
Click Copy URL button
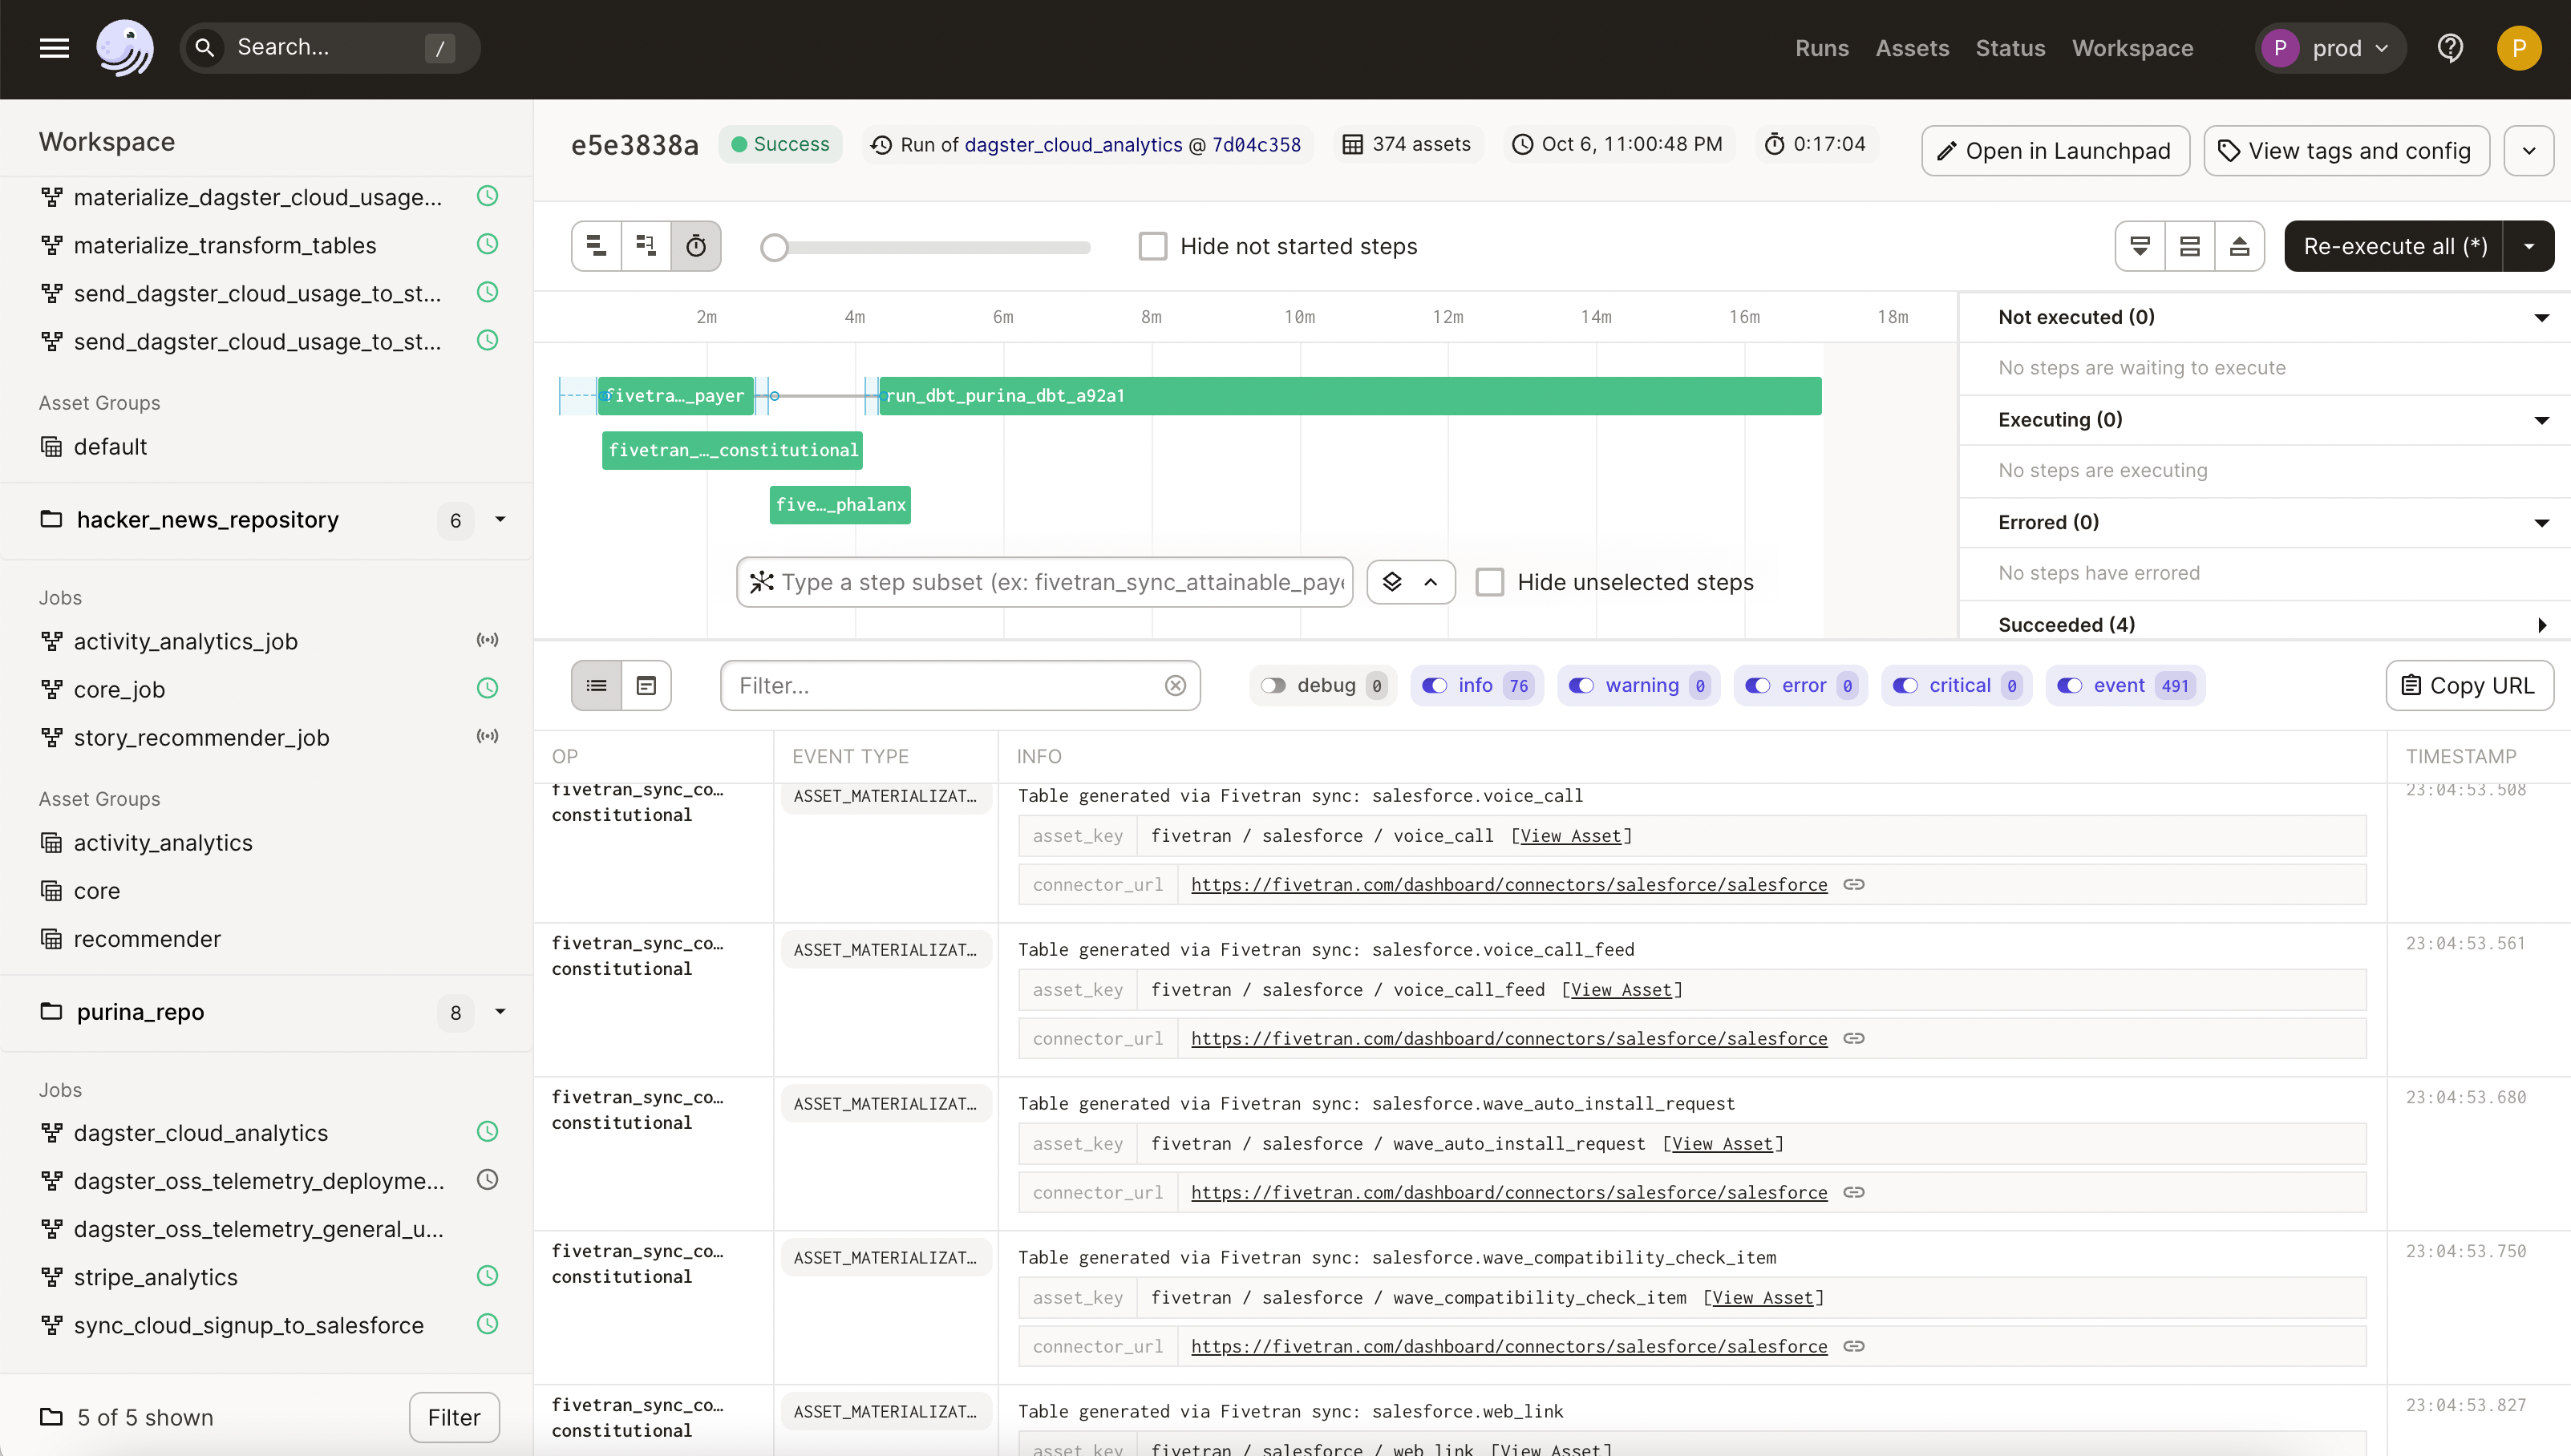point(2469,685)
